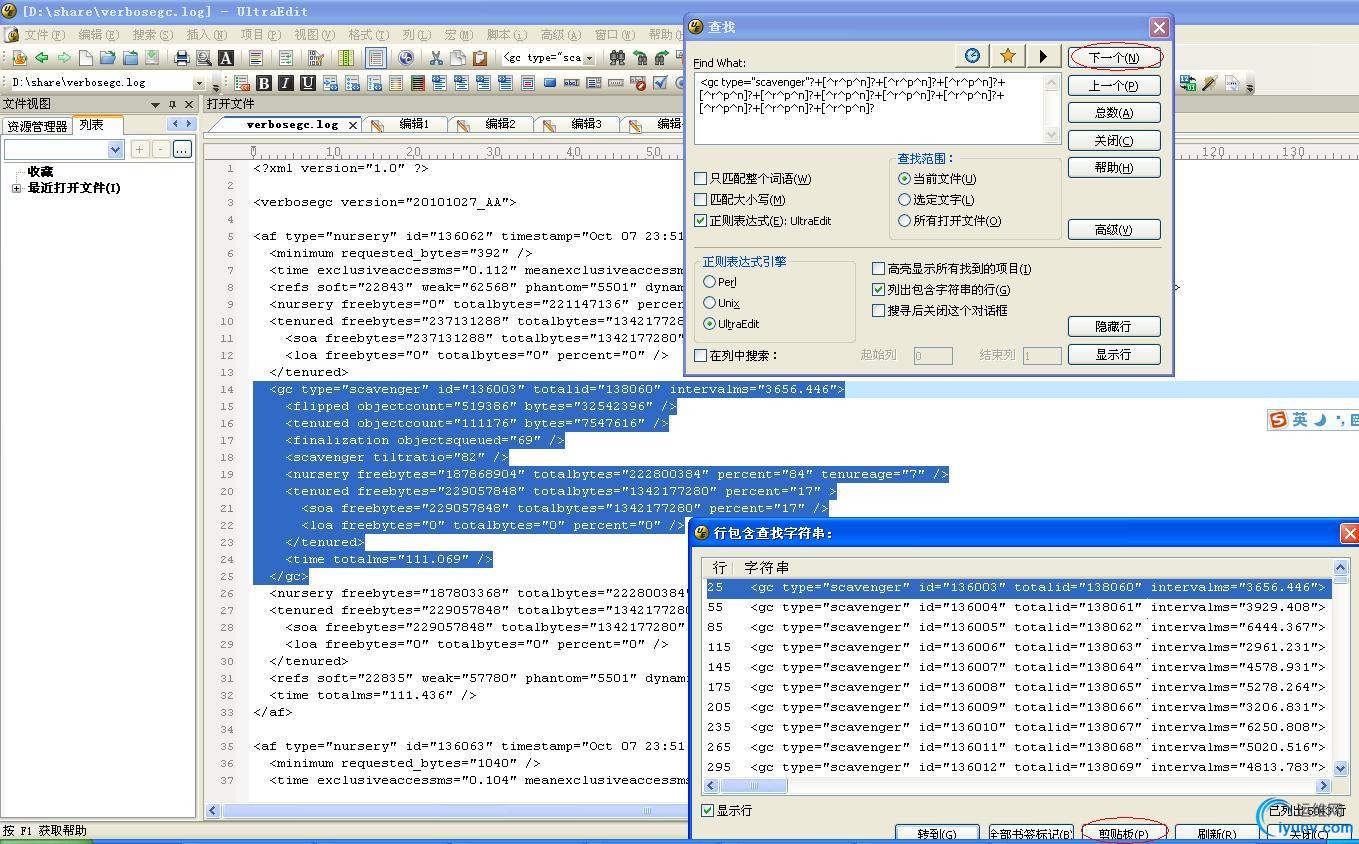This screenshot has width=1359, height=844.
Task: Click the favorites star icon in Find dialog
Action: coord(1007,56)
